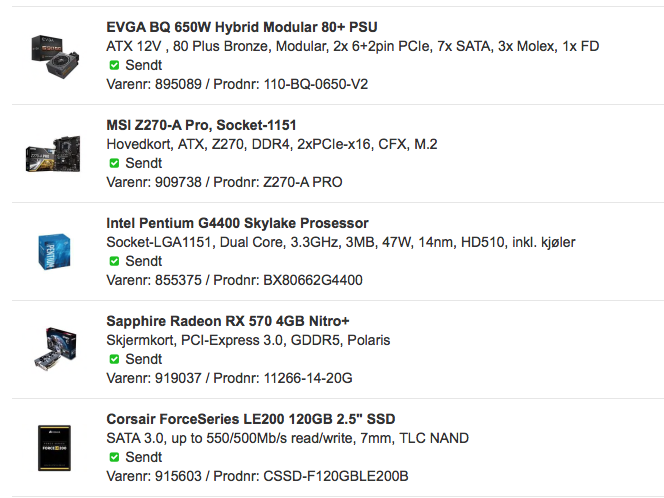The width and height of the screenshot is (664, 498).
Task: Click the green Sendt checkmark for Corsair SSD
Action: click(x=114, y=457)
